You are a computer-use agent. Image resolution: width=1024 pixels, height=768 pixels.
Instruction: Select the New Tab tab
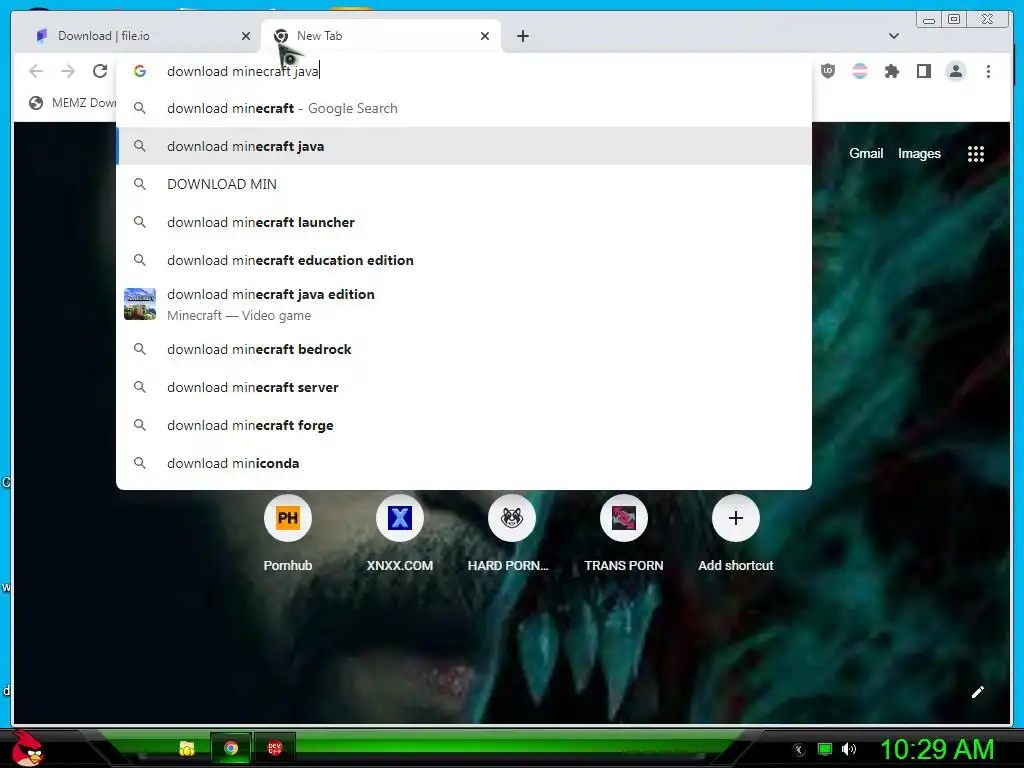[381, 36]
